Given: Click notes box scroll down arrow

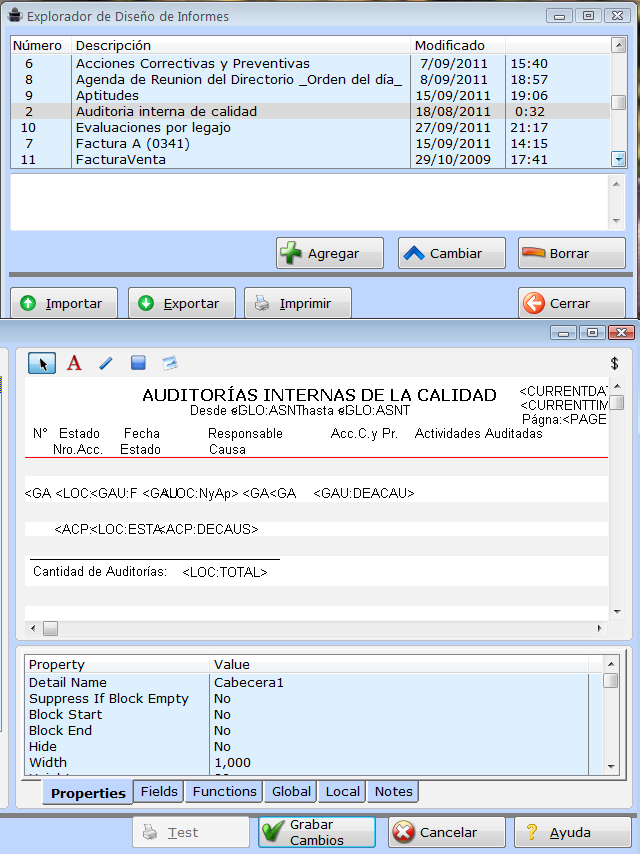Looking at the screenshot, I should (x=617, y=221).
